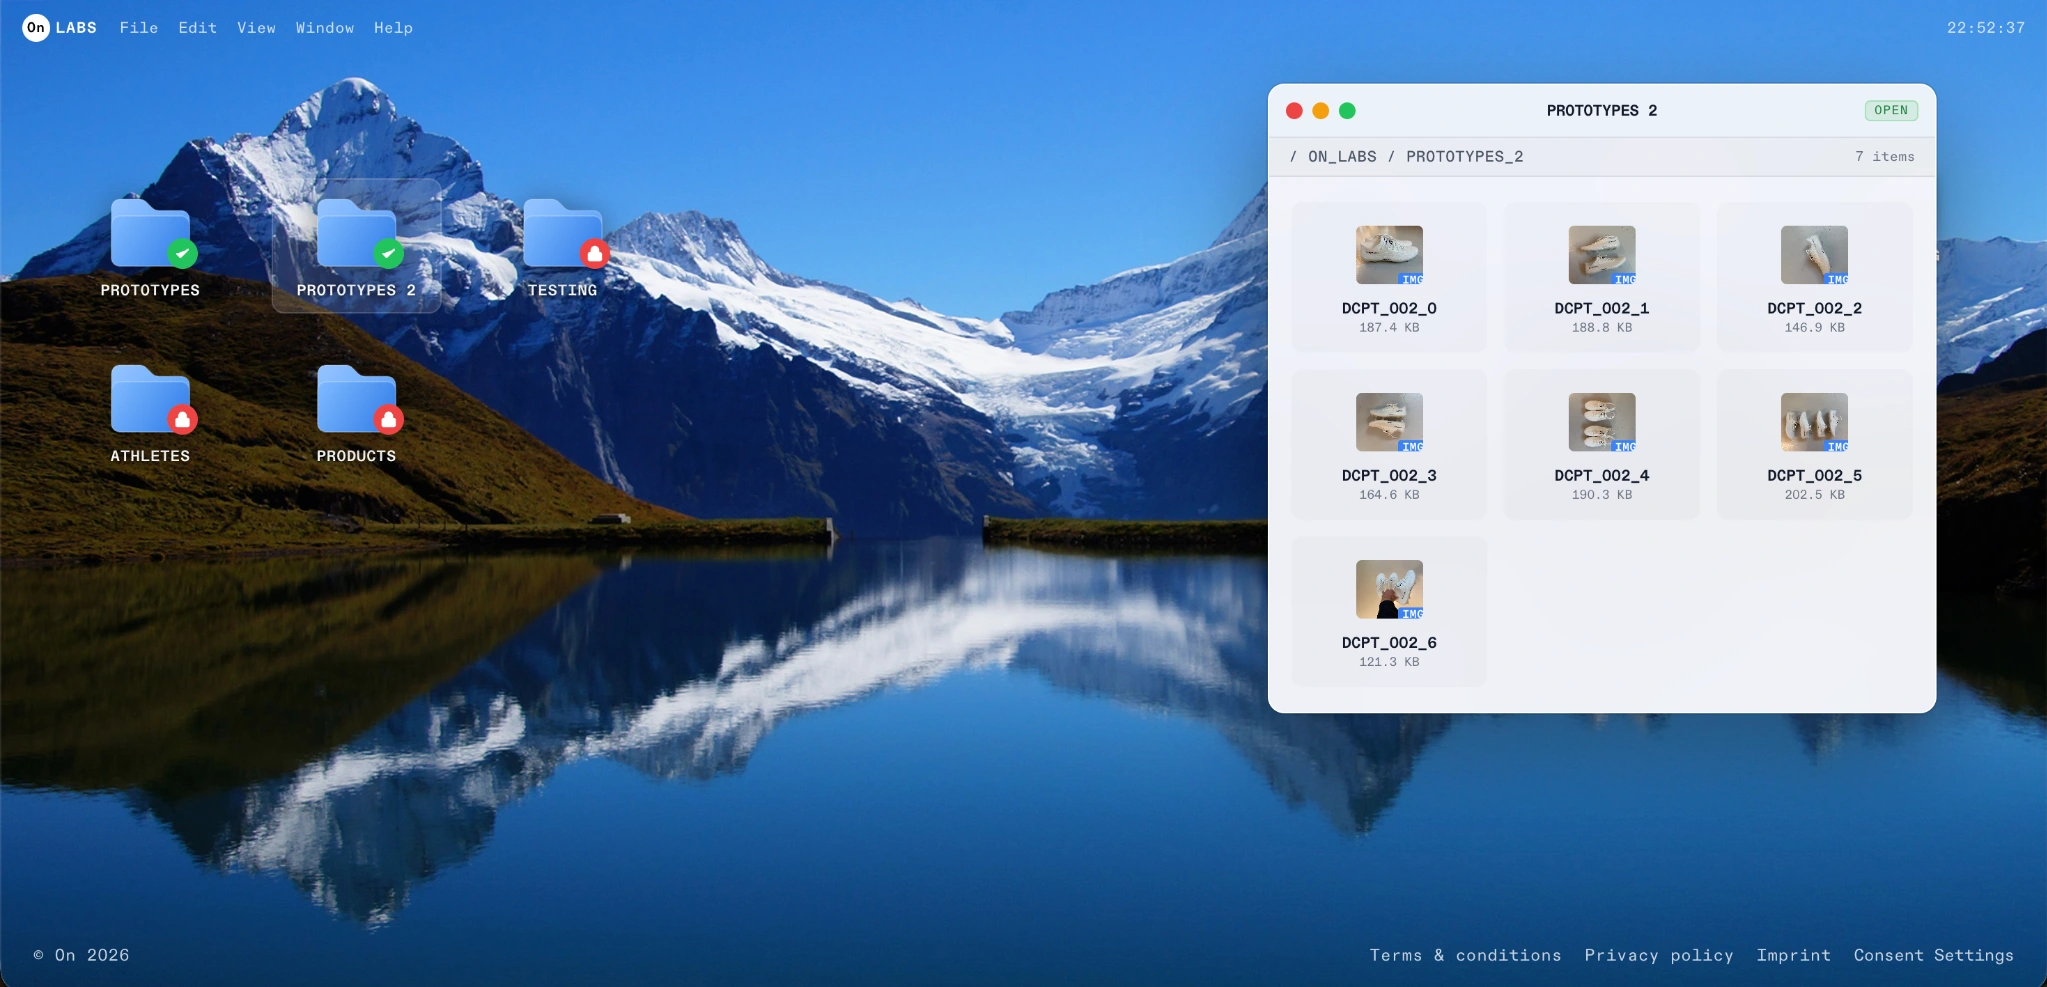2047x987 pixels.
Task: Open Consent Settings in the footer
Action: (1934, 955)
